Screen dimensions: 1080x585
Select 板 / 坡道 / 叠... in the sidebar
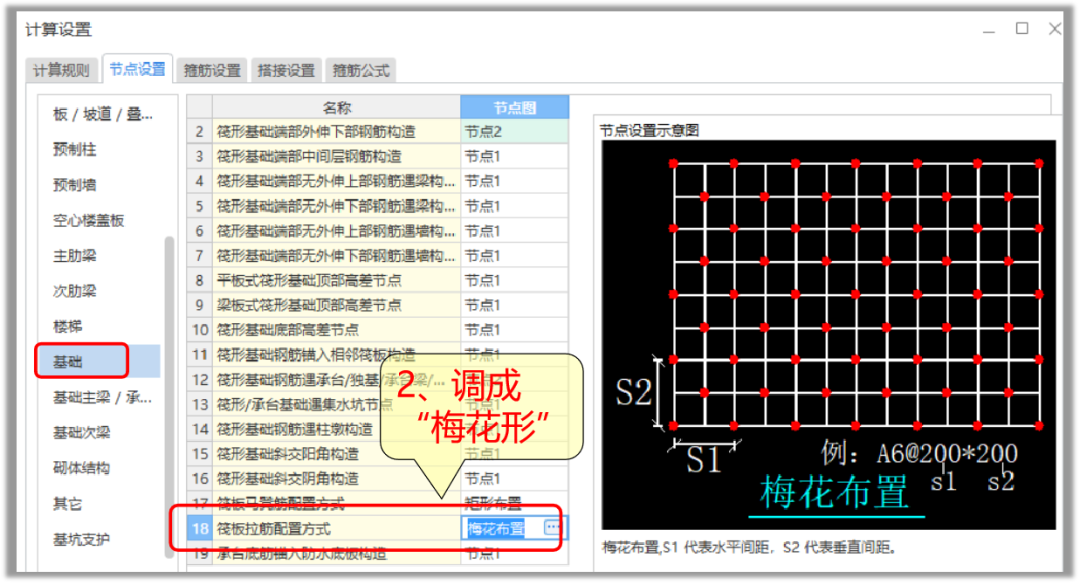point(103,114)
